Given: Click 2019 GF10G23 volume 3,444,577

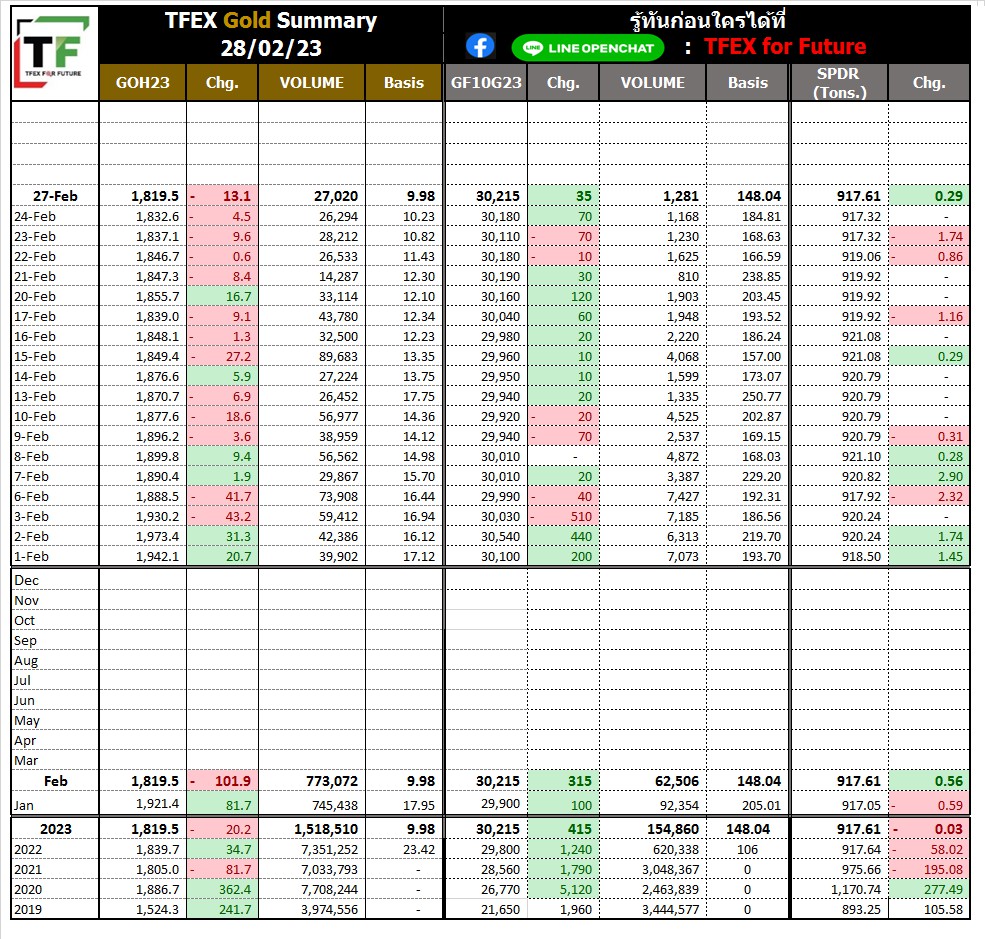Looking at the screenshot, I should pos(670,909).
